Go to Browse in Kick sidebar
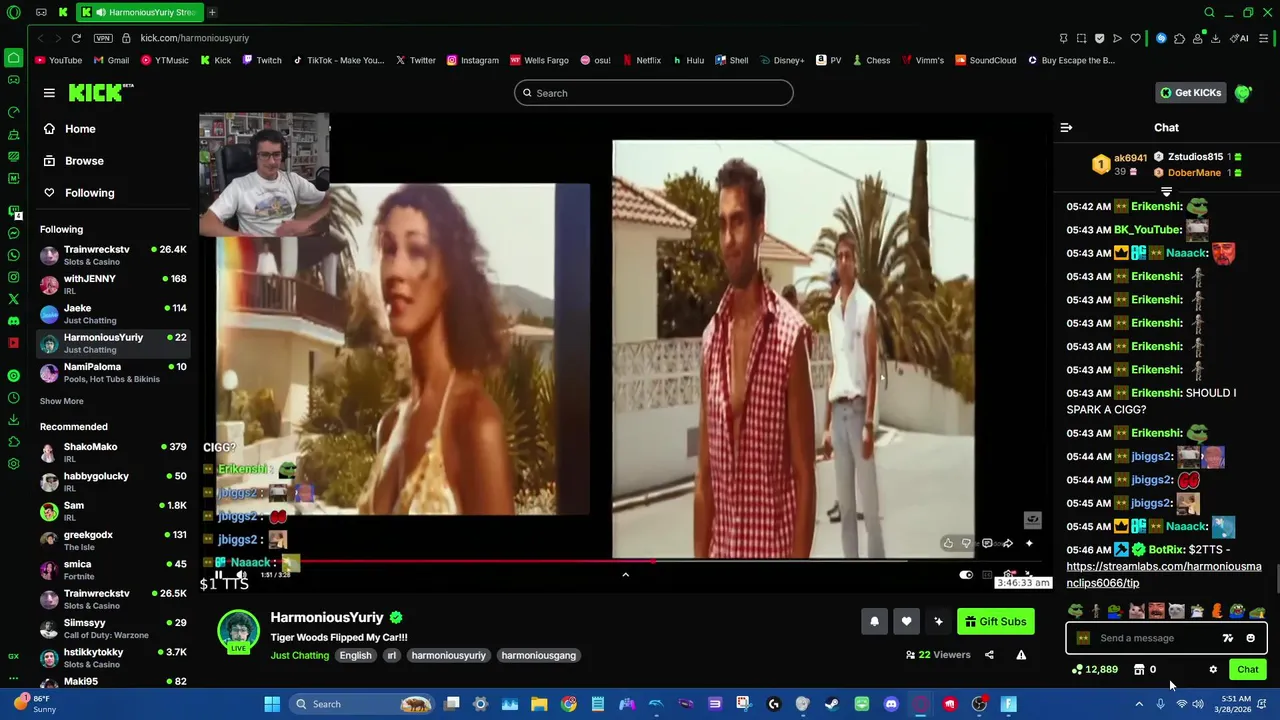This screenshot has height=720, width=1280. (73, 161)
